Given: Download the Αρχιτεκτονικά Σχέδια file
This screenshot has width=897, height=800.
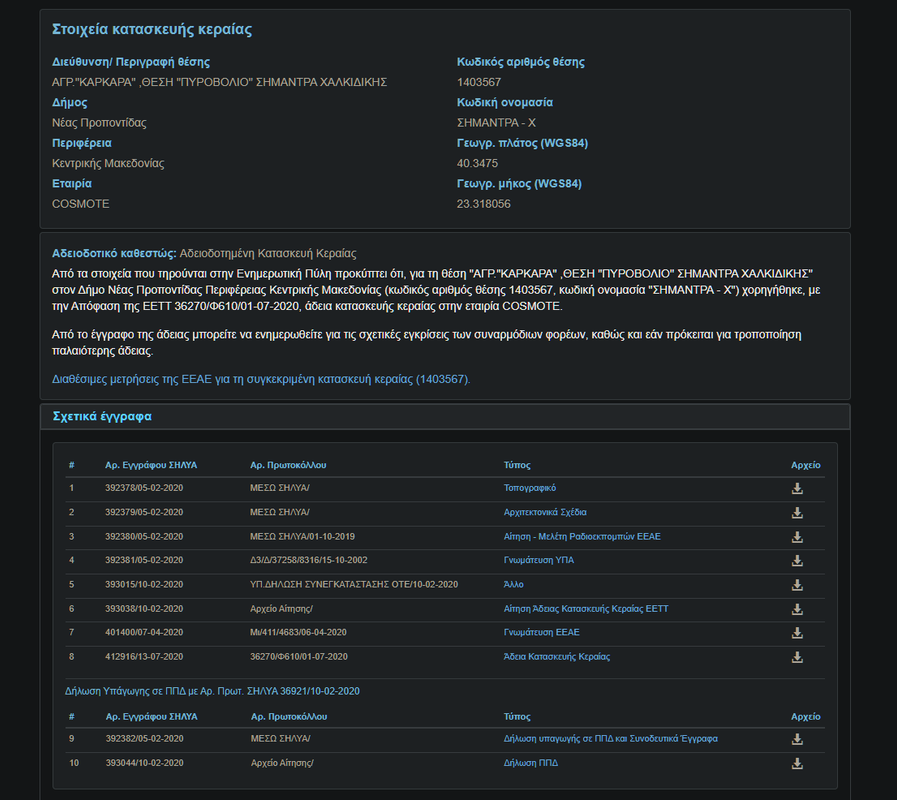Looking at the screenshot, I should pos(797,513).
